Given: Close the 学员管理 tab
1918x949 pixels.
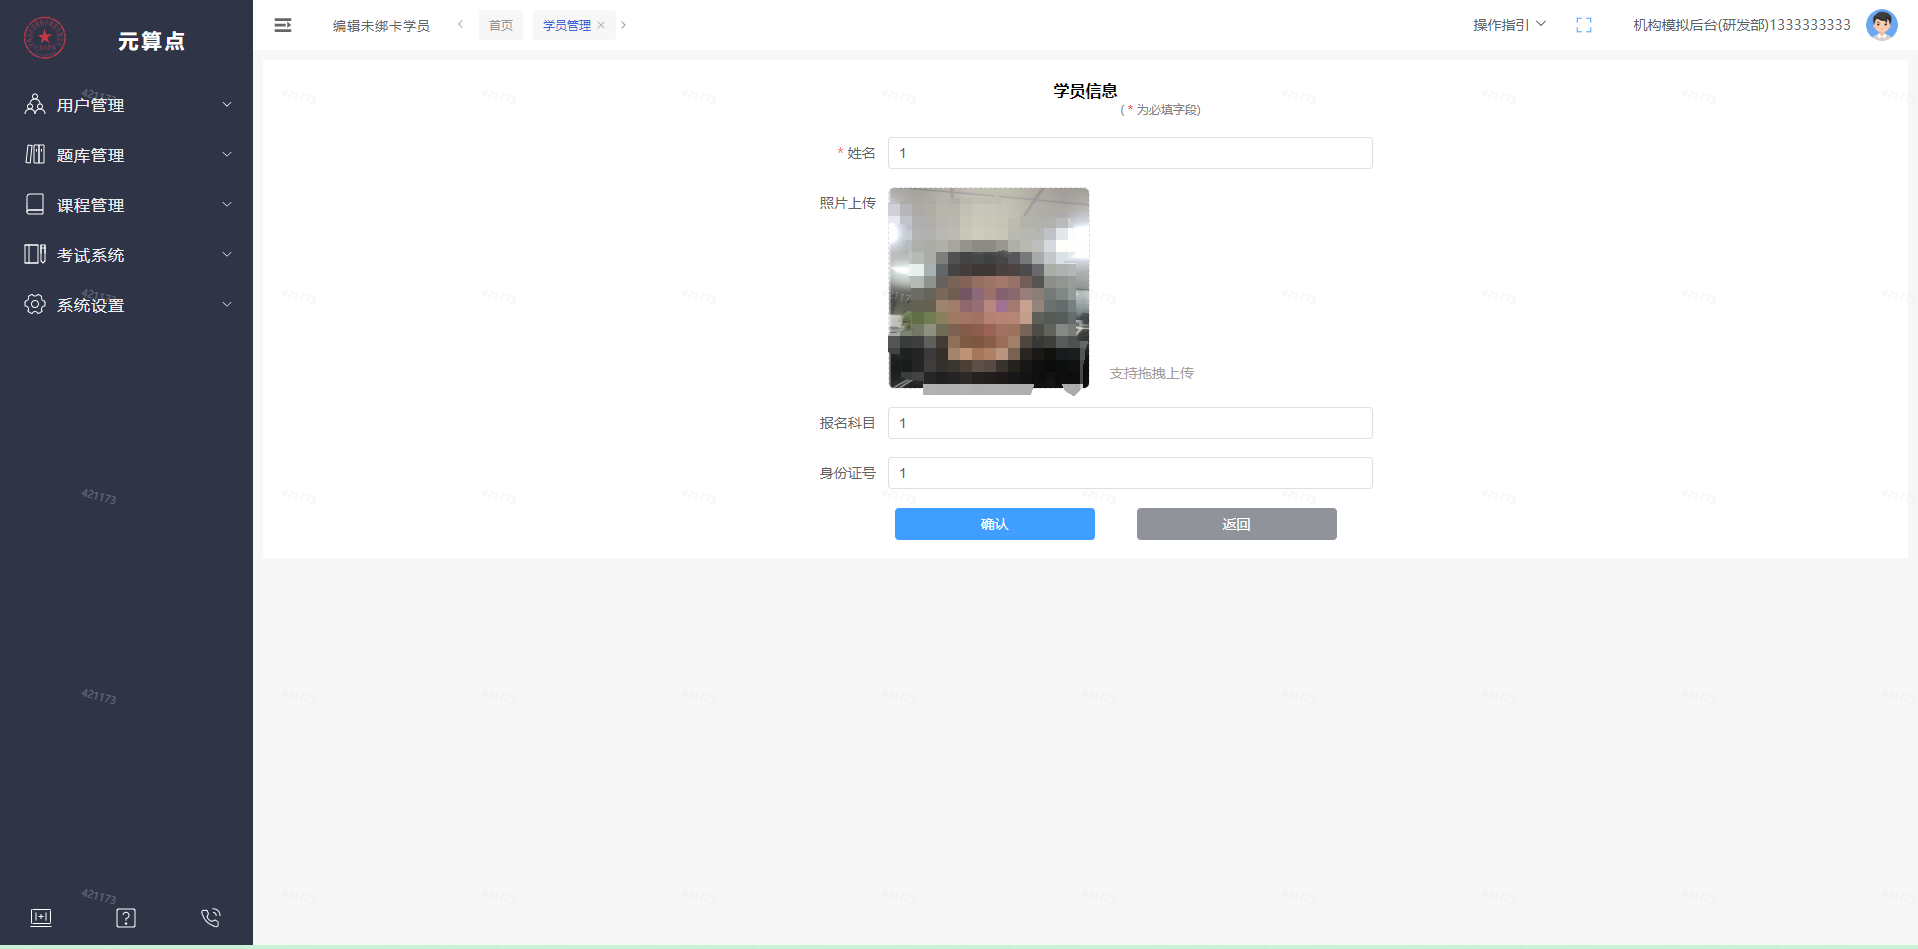Looking at the screenshot, I should pos(601,25).
